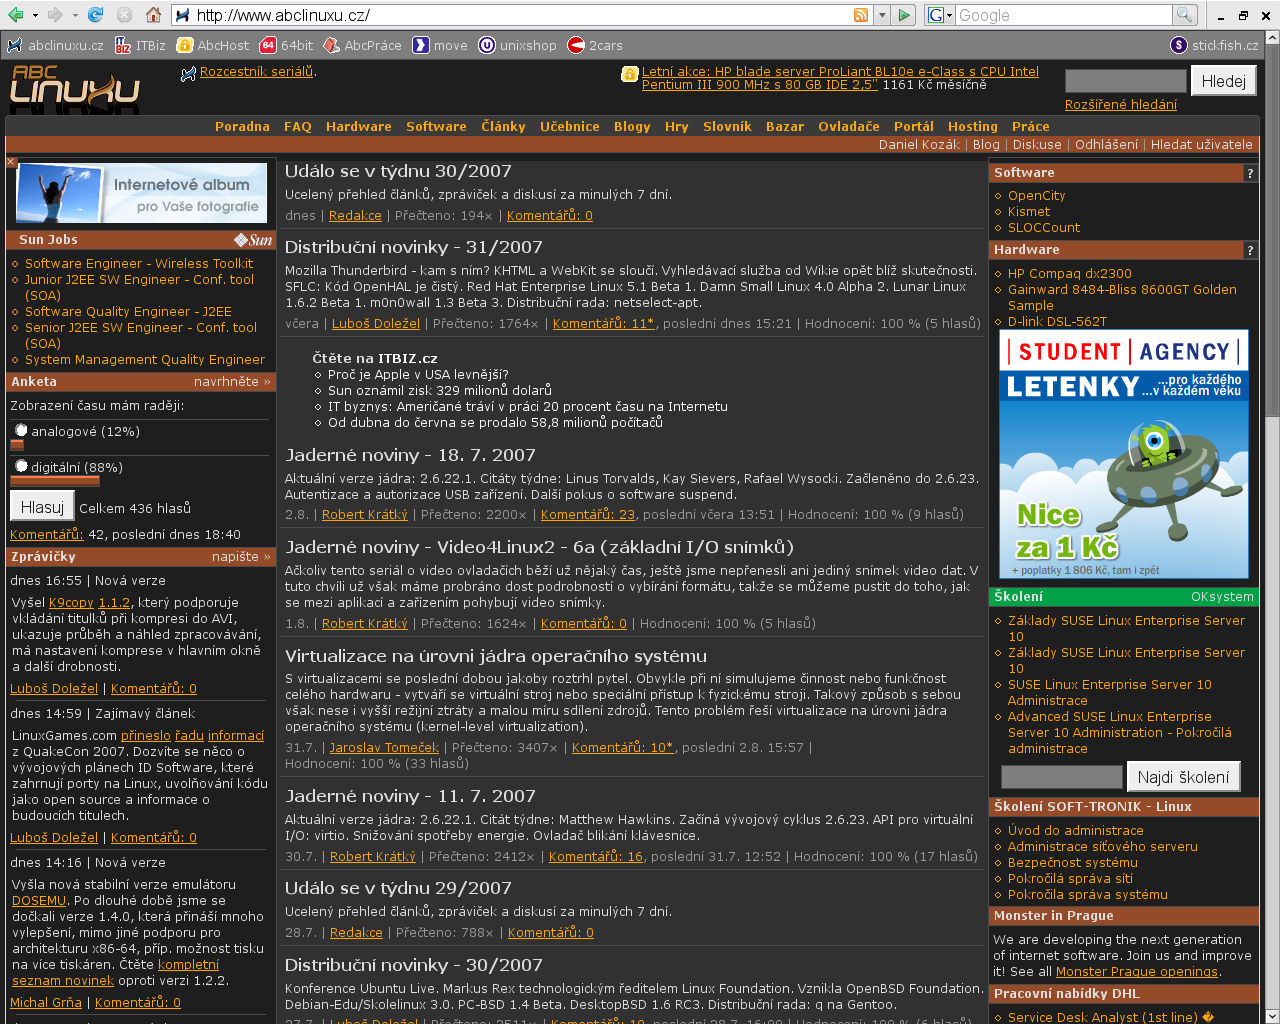
Task: Click the URL address field
Action: pos(521,15)
